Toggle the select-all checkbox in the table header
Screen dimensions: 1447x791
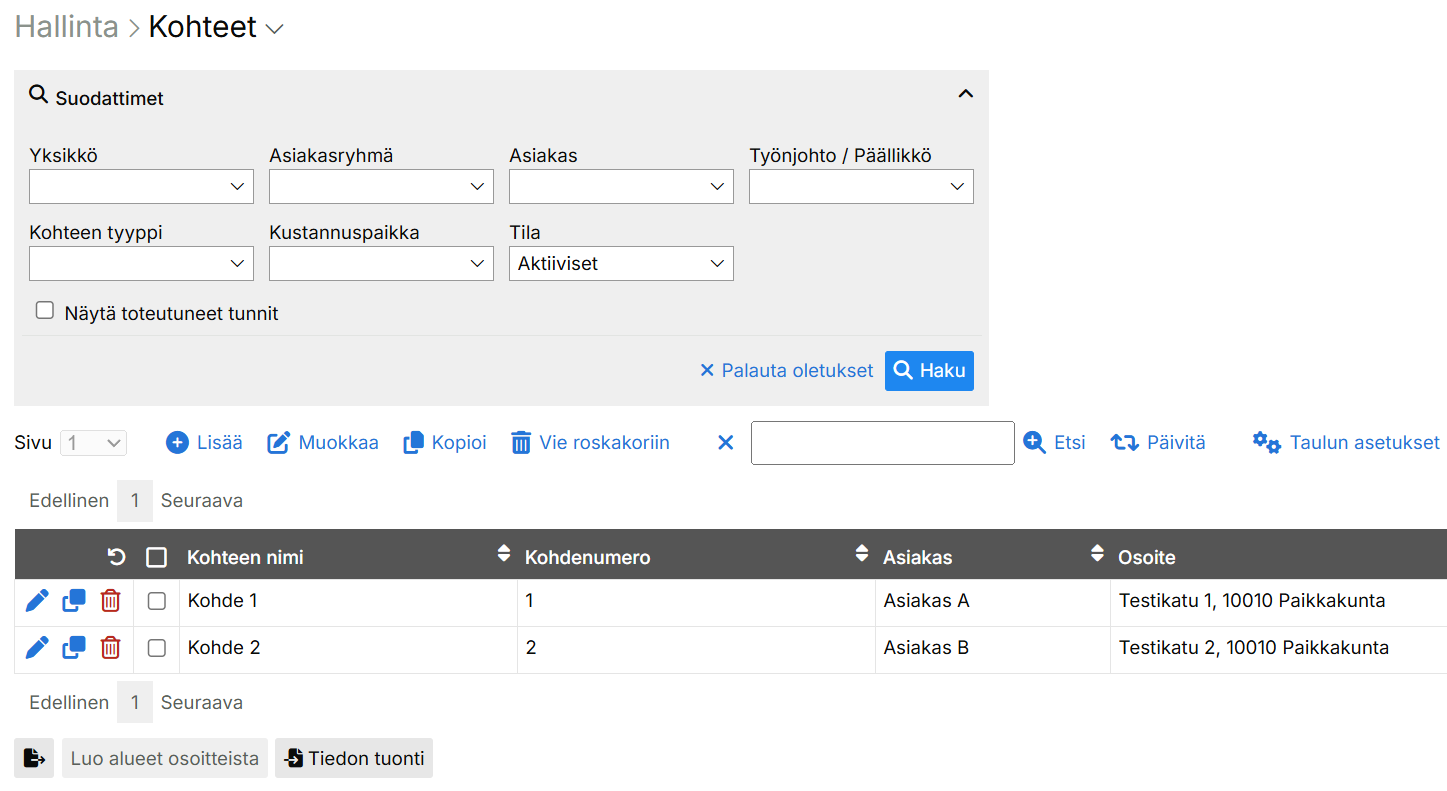tap(157, 557)
